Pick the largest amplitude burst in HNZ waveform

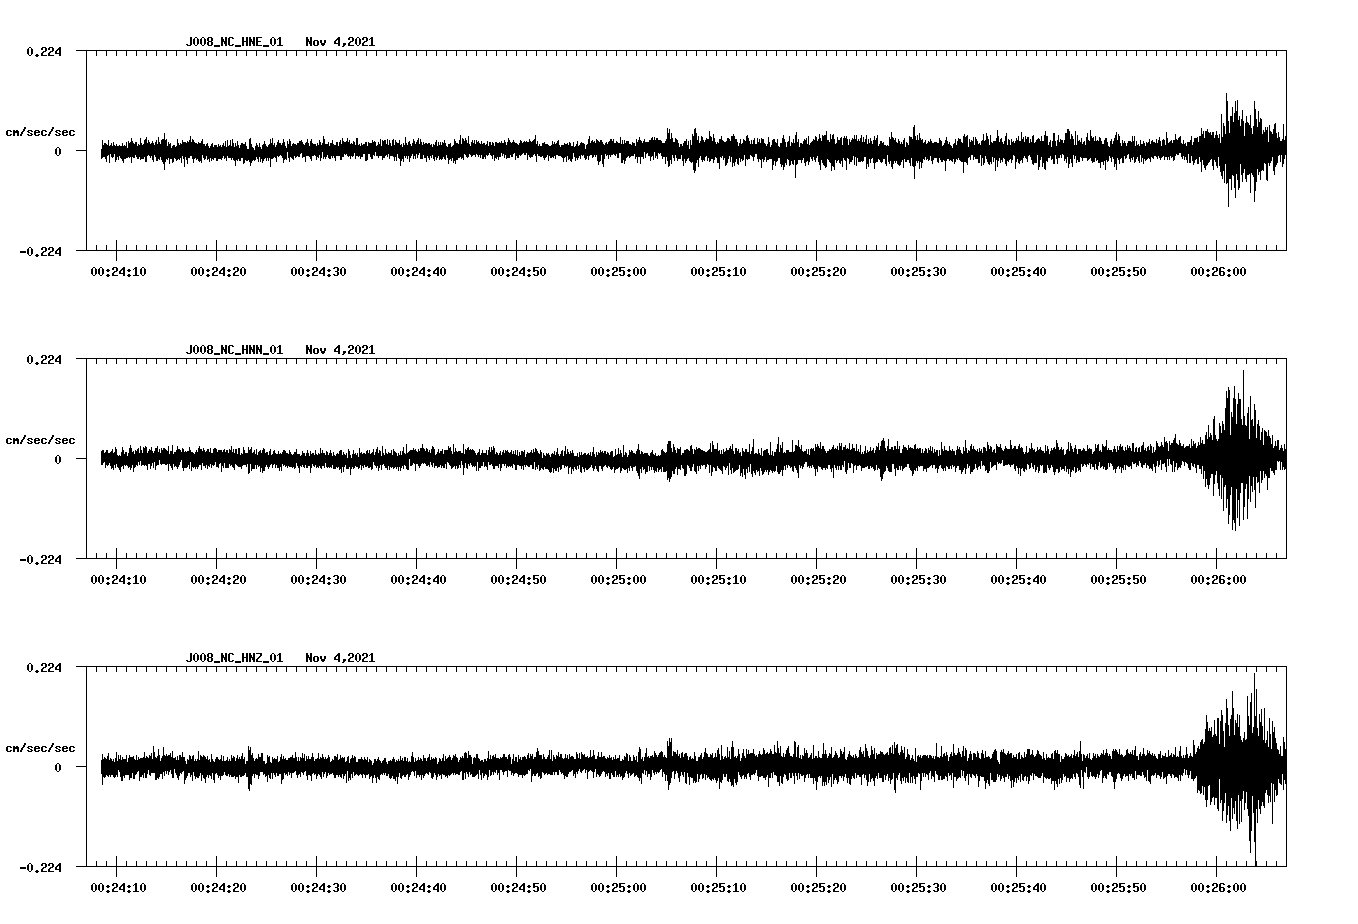tap(1252, 768)
